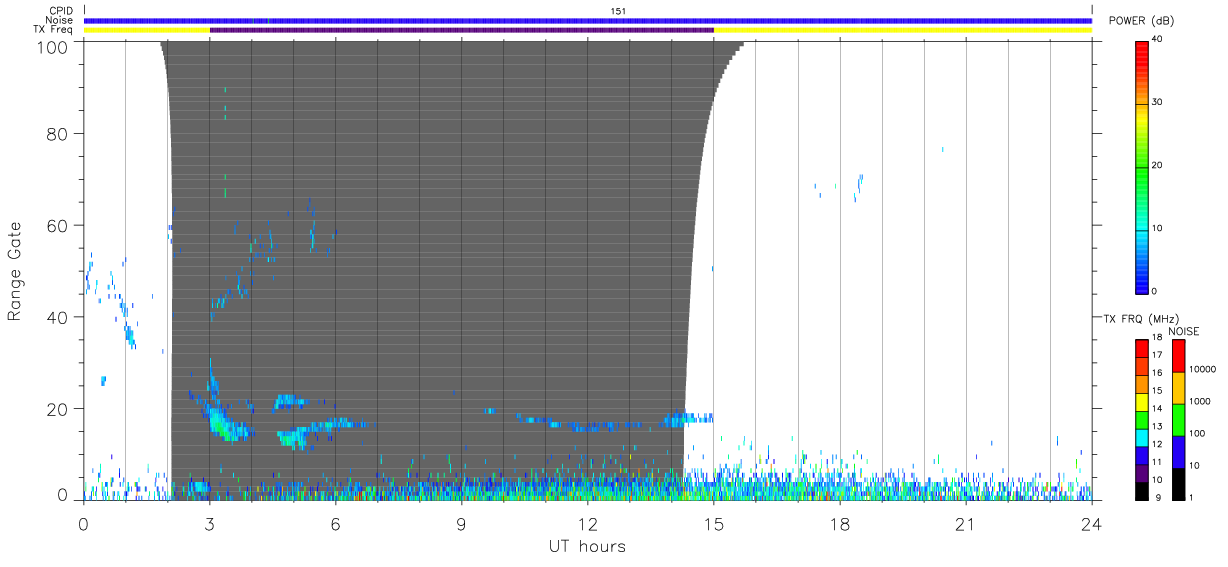Click the 80 tick label on range axis

click(x=59, y=134)
